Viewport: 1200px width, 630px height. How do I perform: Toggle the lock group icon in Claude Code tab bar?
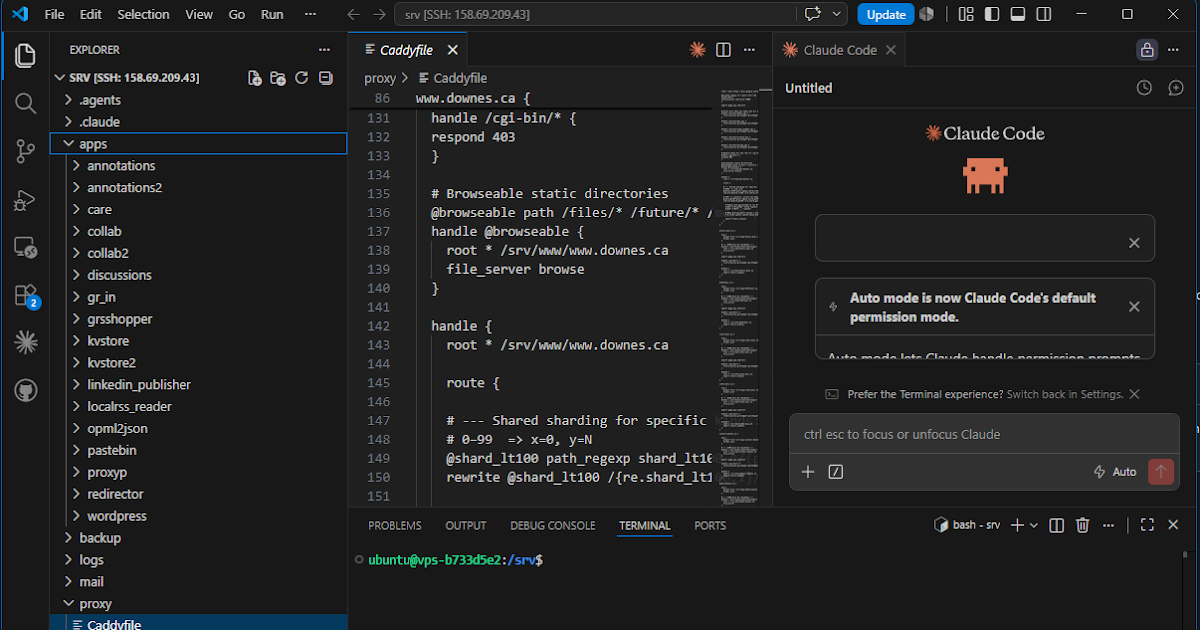1147,50
